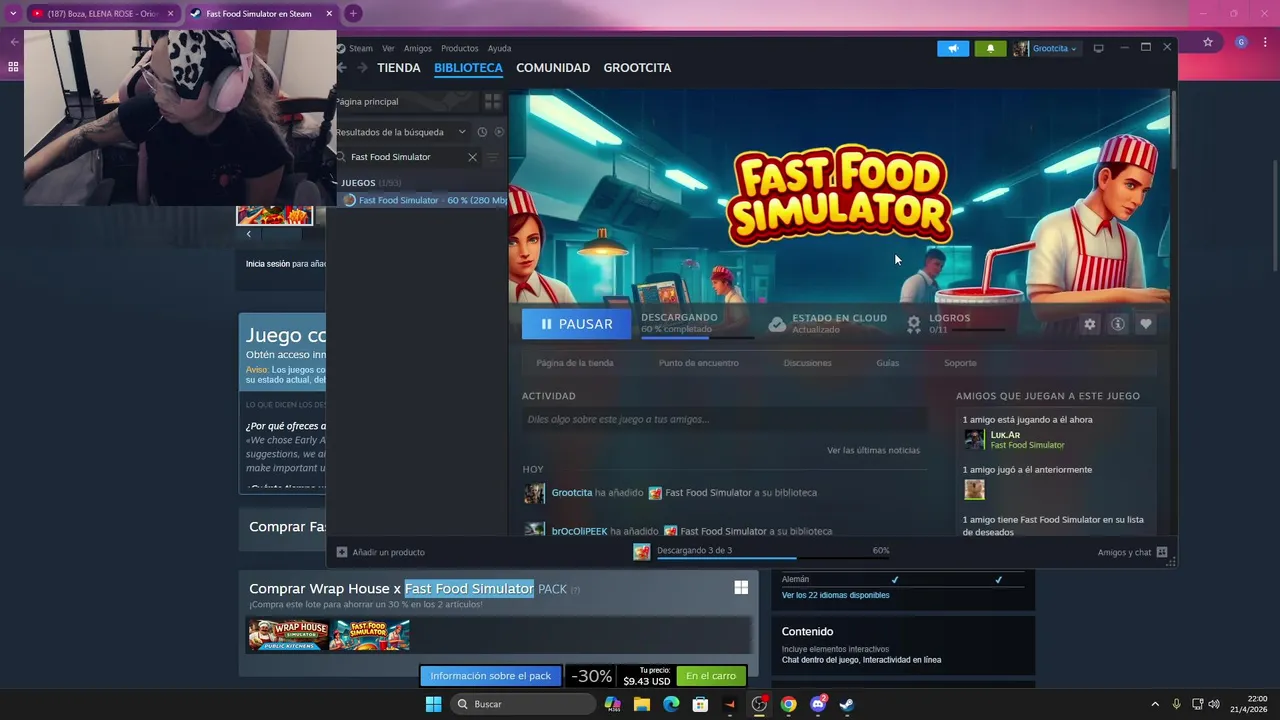Click Fast Food Simulator downloading game icon

pos(642,551)
